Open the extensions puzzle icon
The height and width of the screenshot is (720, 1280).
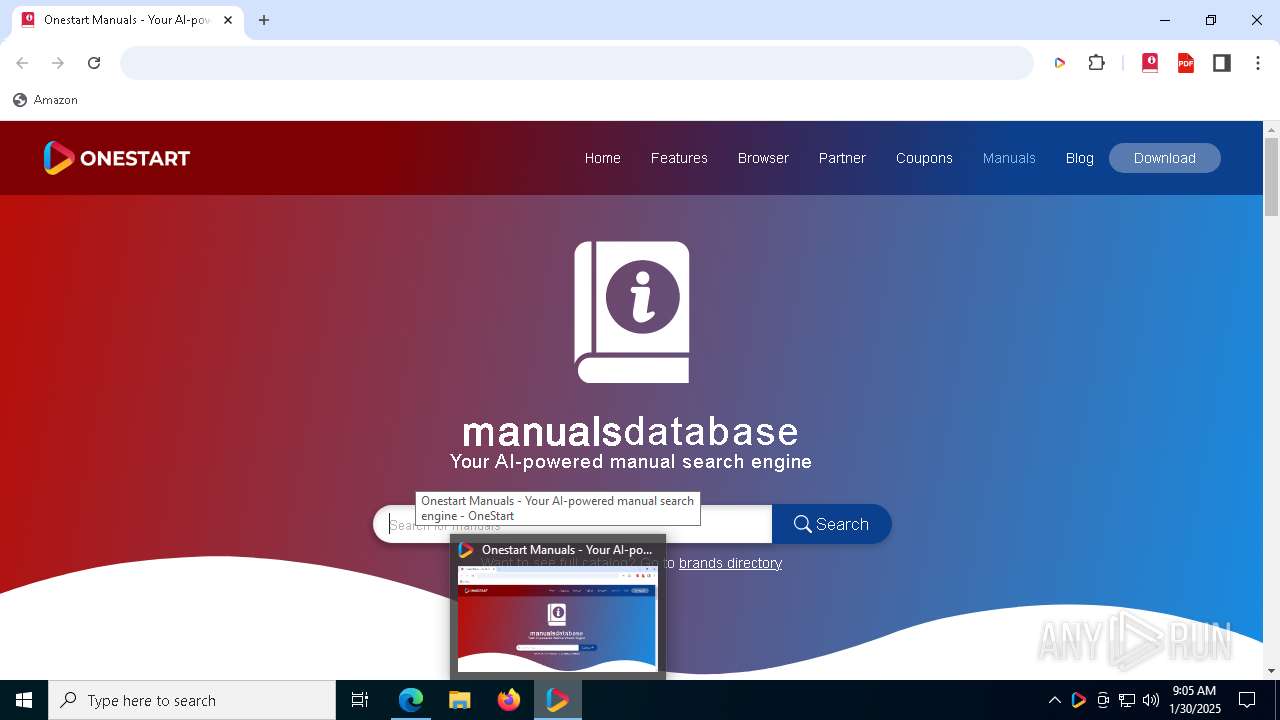(x=1097, y=63)
